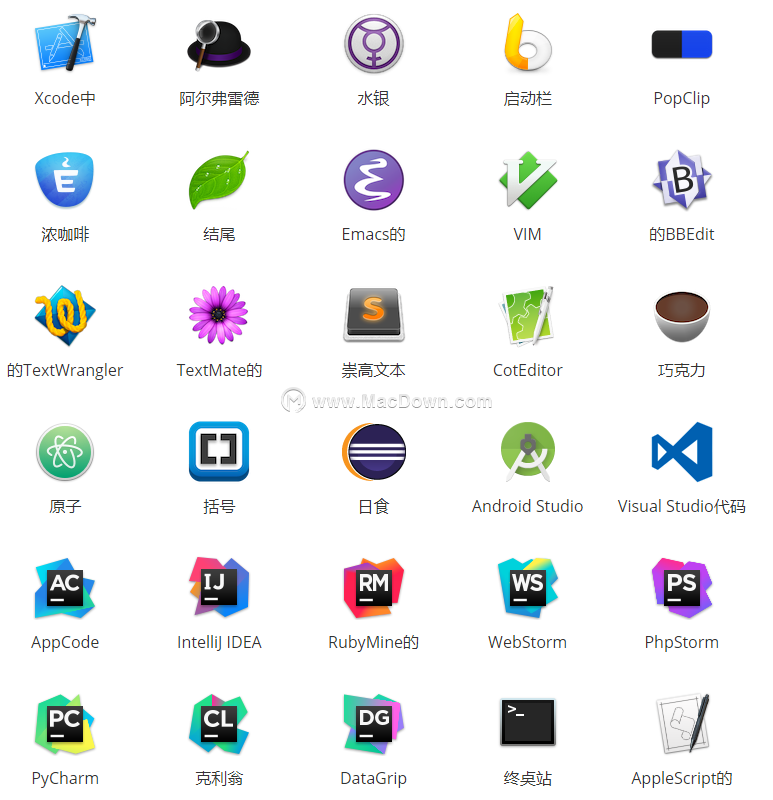Click the 'Visual Studio代码' label

coord(682,506)
